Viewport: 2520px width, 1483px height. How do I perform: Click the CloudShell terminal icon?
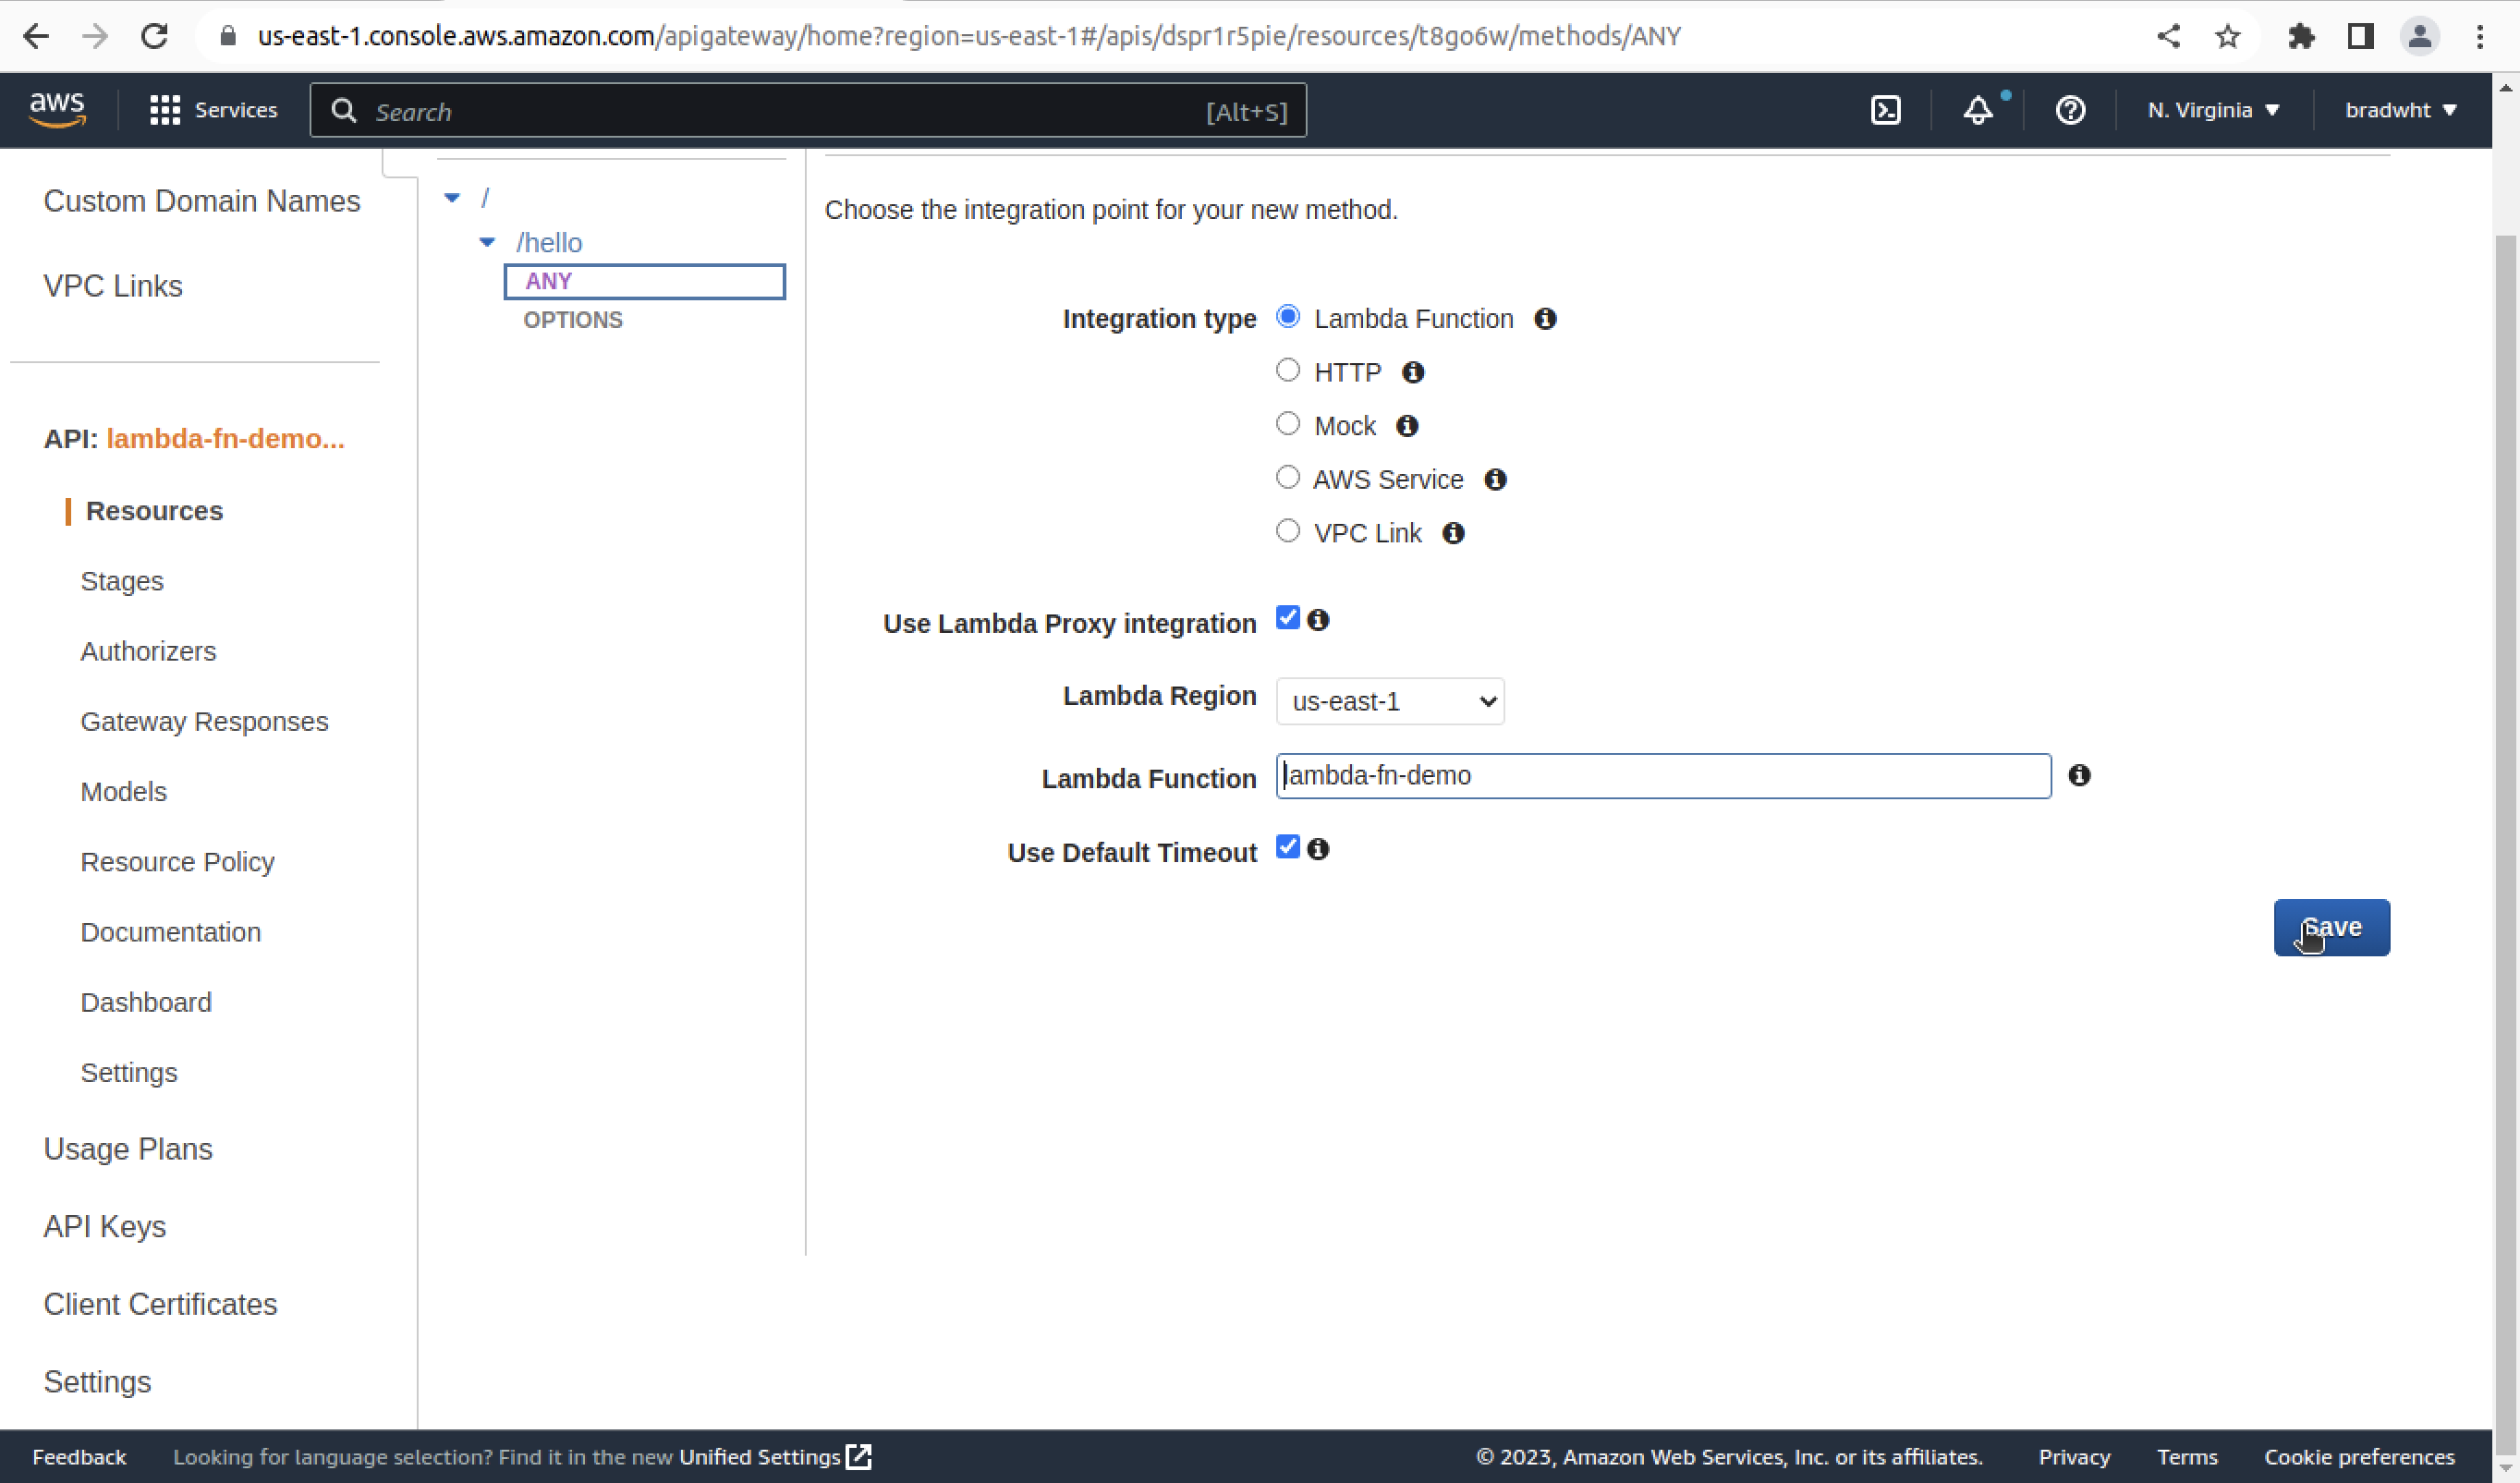1886,109
